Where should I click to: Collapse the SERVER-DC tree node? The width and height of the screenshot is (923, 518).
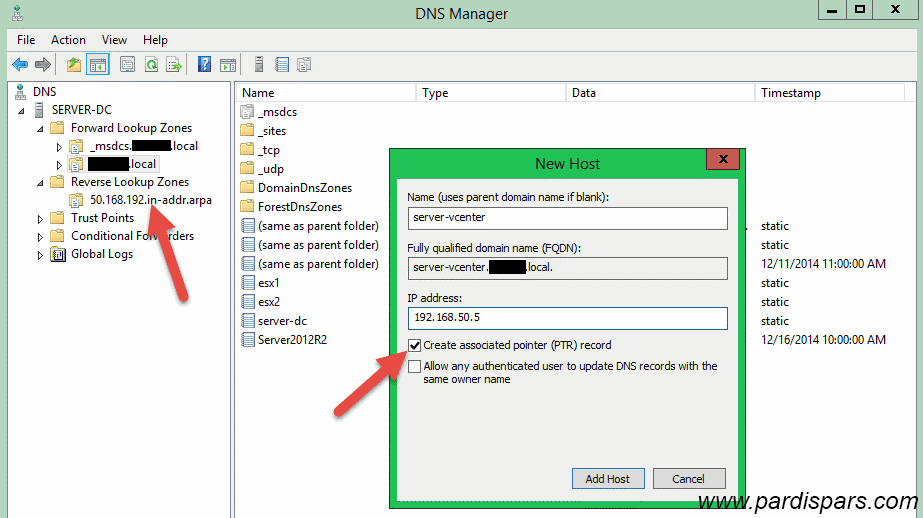[x=23, y=110]
